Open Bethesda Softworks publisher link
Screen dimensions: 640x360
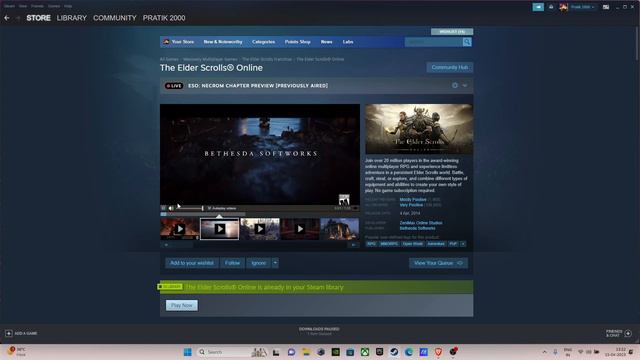tap(417, 228)
